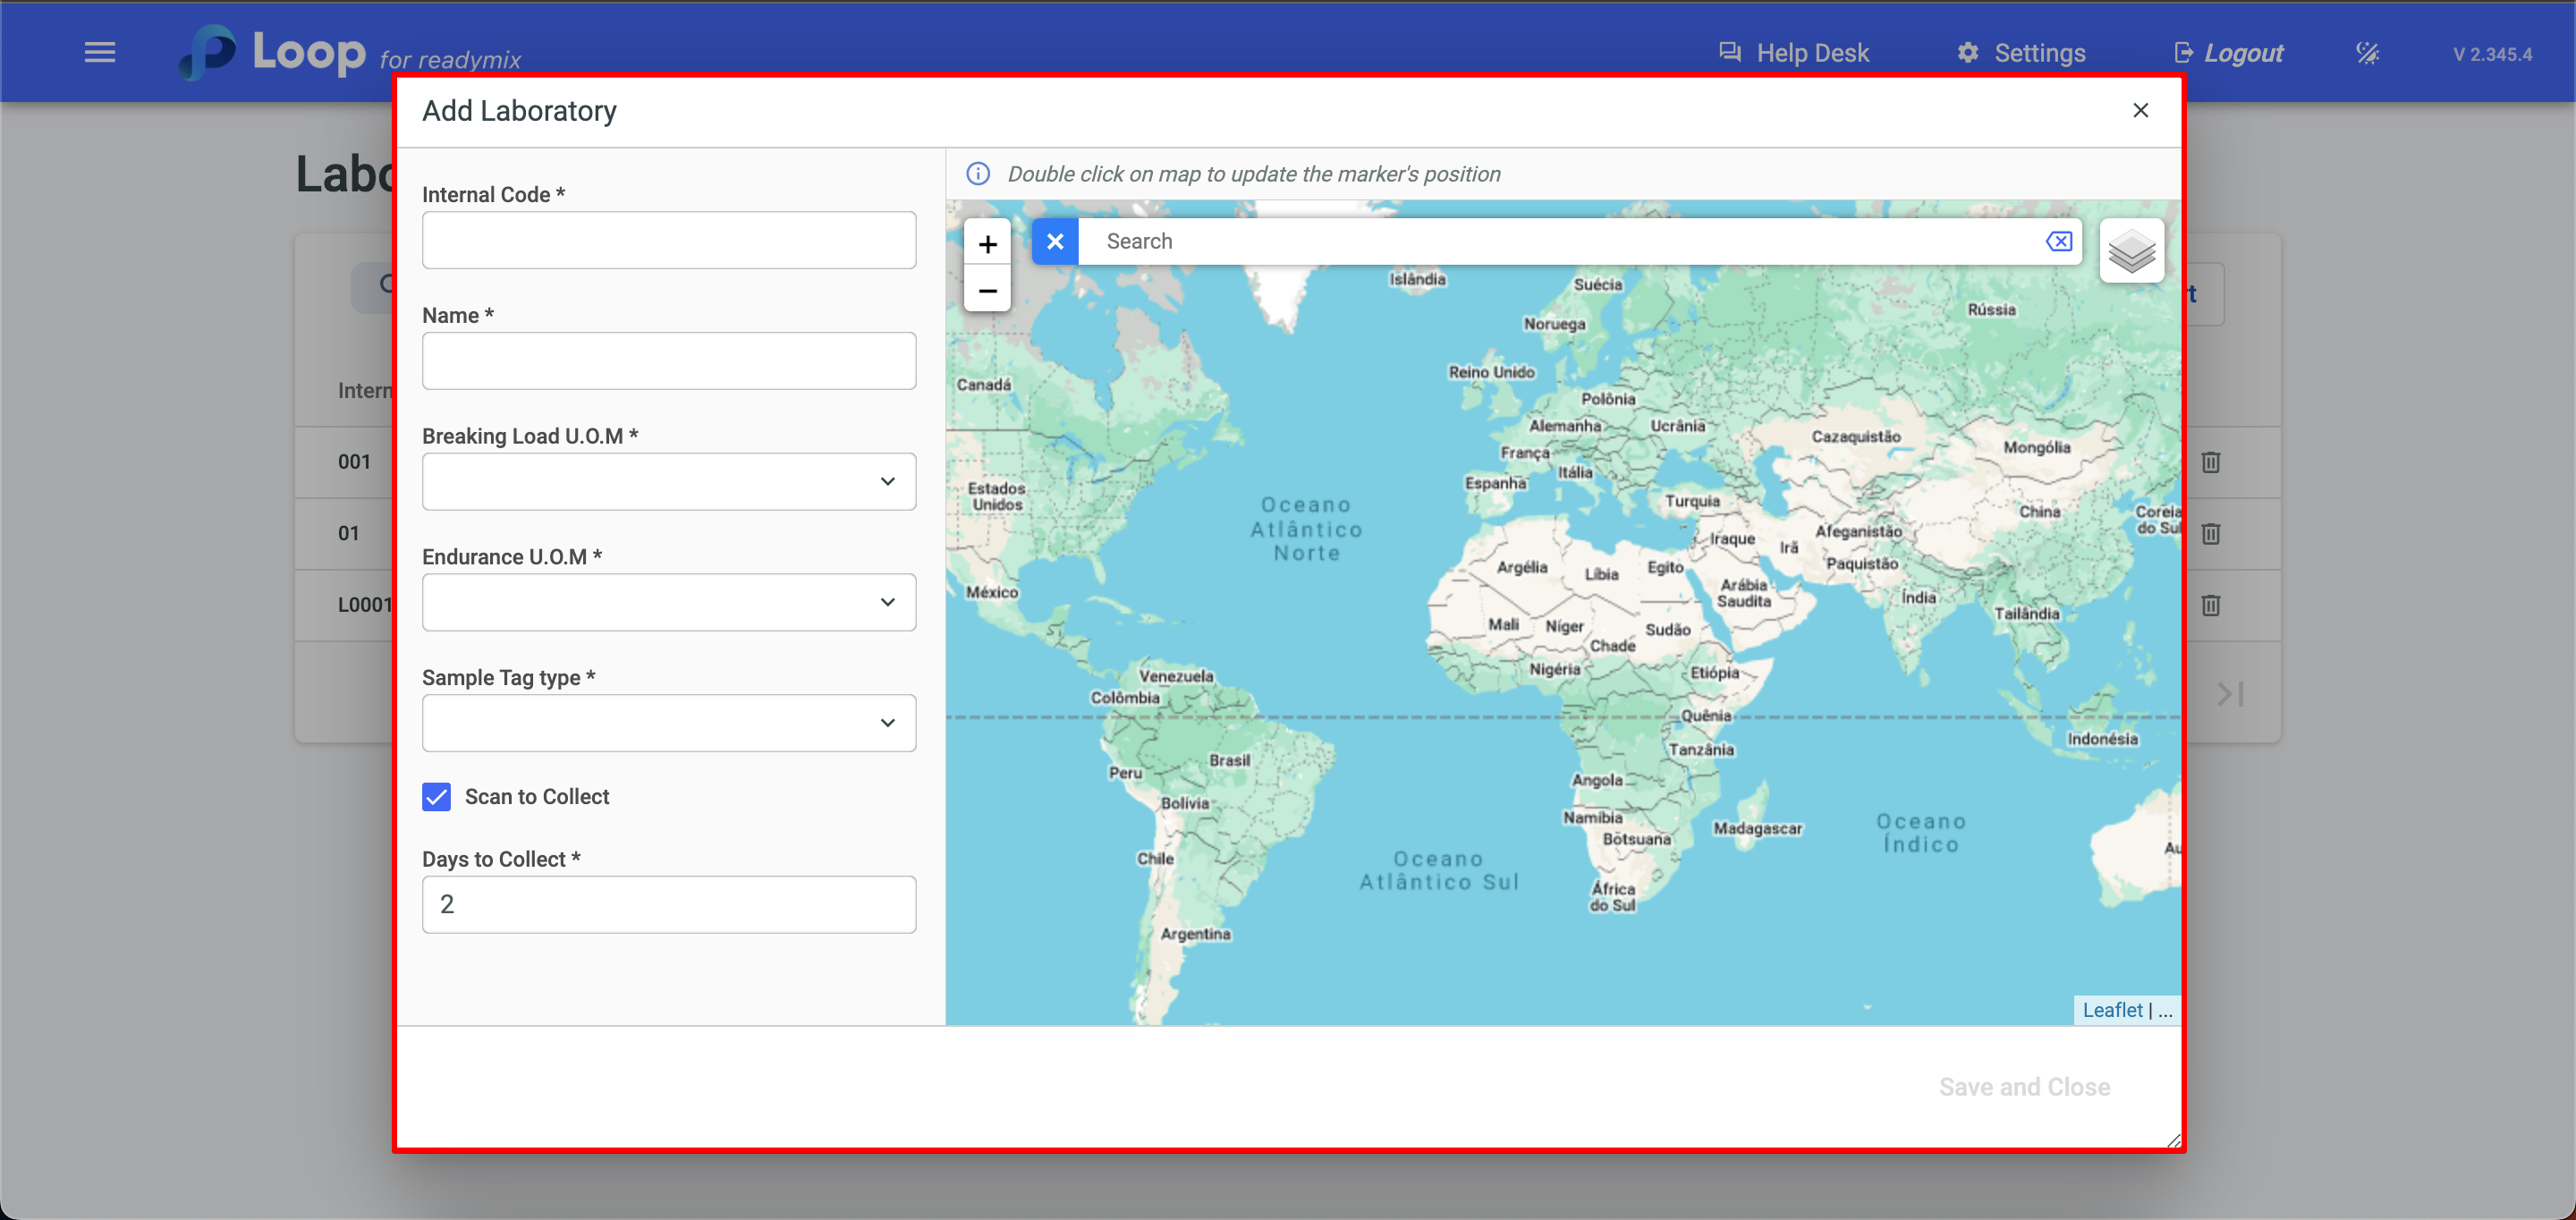The height and width of the screenshot is (1220, 2576).
Task: Open Help Desk from the top bar
Action: pyautogui.click(x=1794, y=53)
